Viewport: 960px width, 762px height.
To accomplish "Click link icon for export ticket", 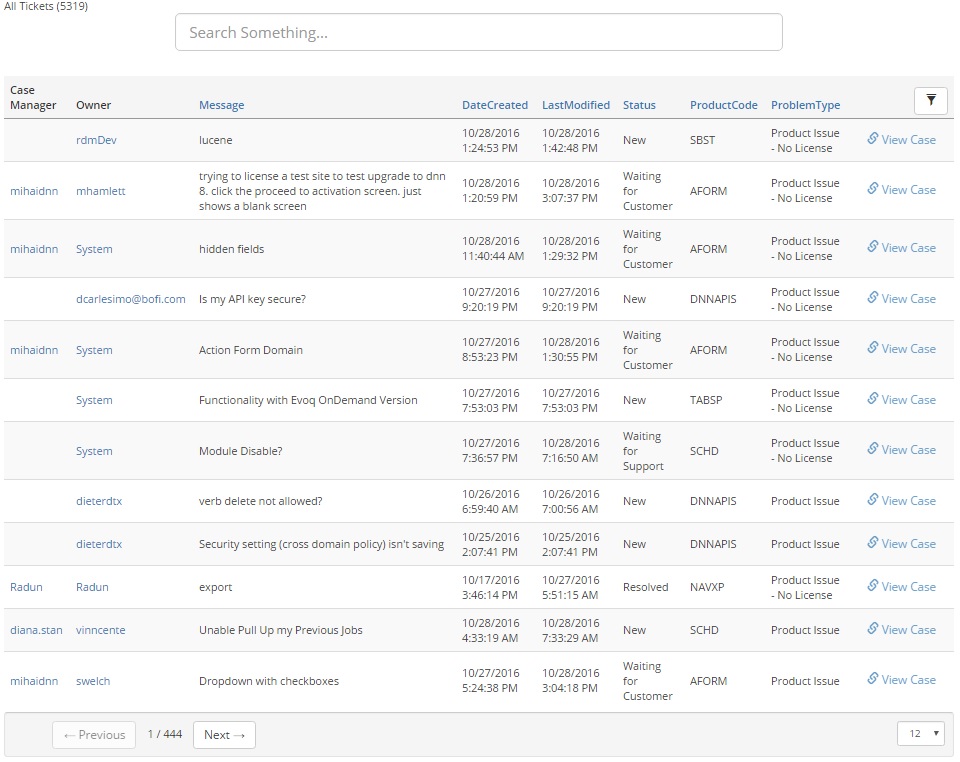I will (872, 587).
